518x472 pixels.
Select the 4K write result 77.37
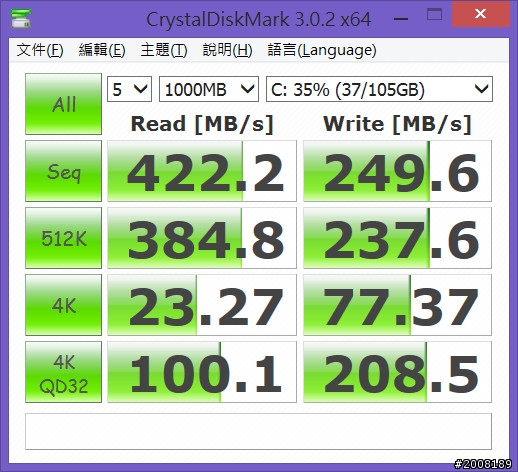pyautogui.click(x=397, y=305)
